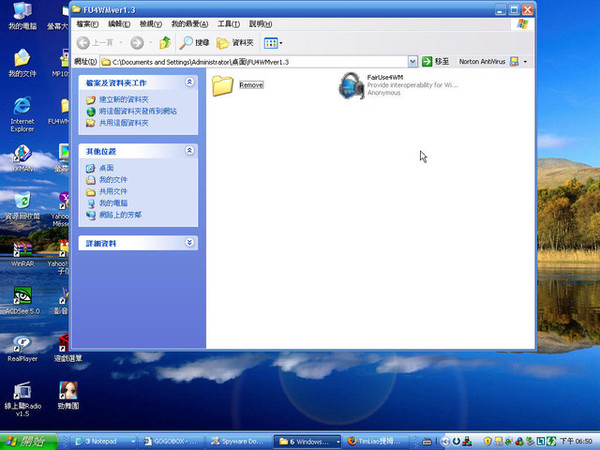Click the taskbar clock 下午 06:50
Image resolution: width=600 pixels, height=450 pixels.
(x=576, y=441)
